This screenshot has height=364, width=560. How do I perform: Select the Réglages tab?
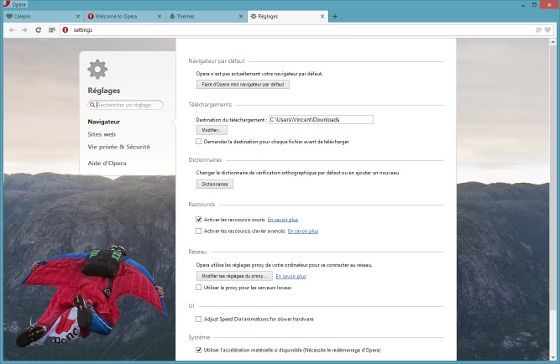pyautogui.click(x=288, y=16)
